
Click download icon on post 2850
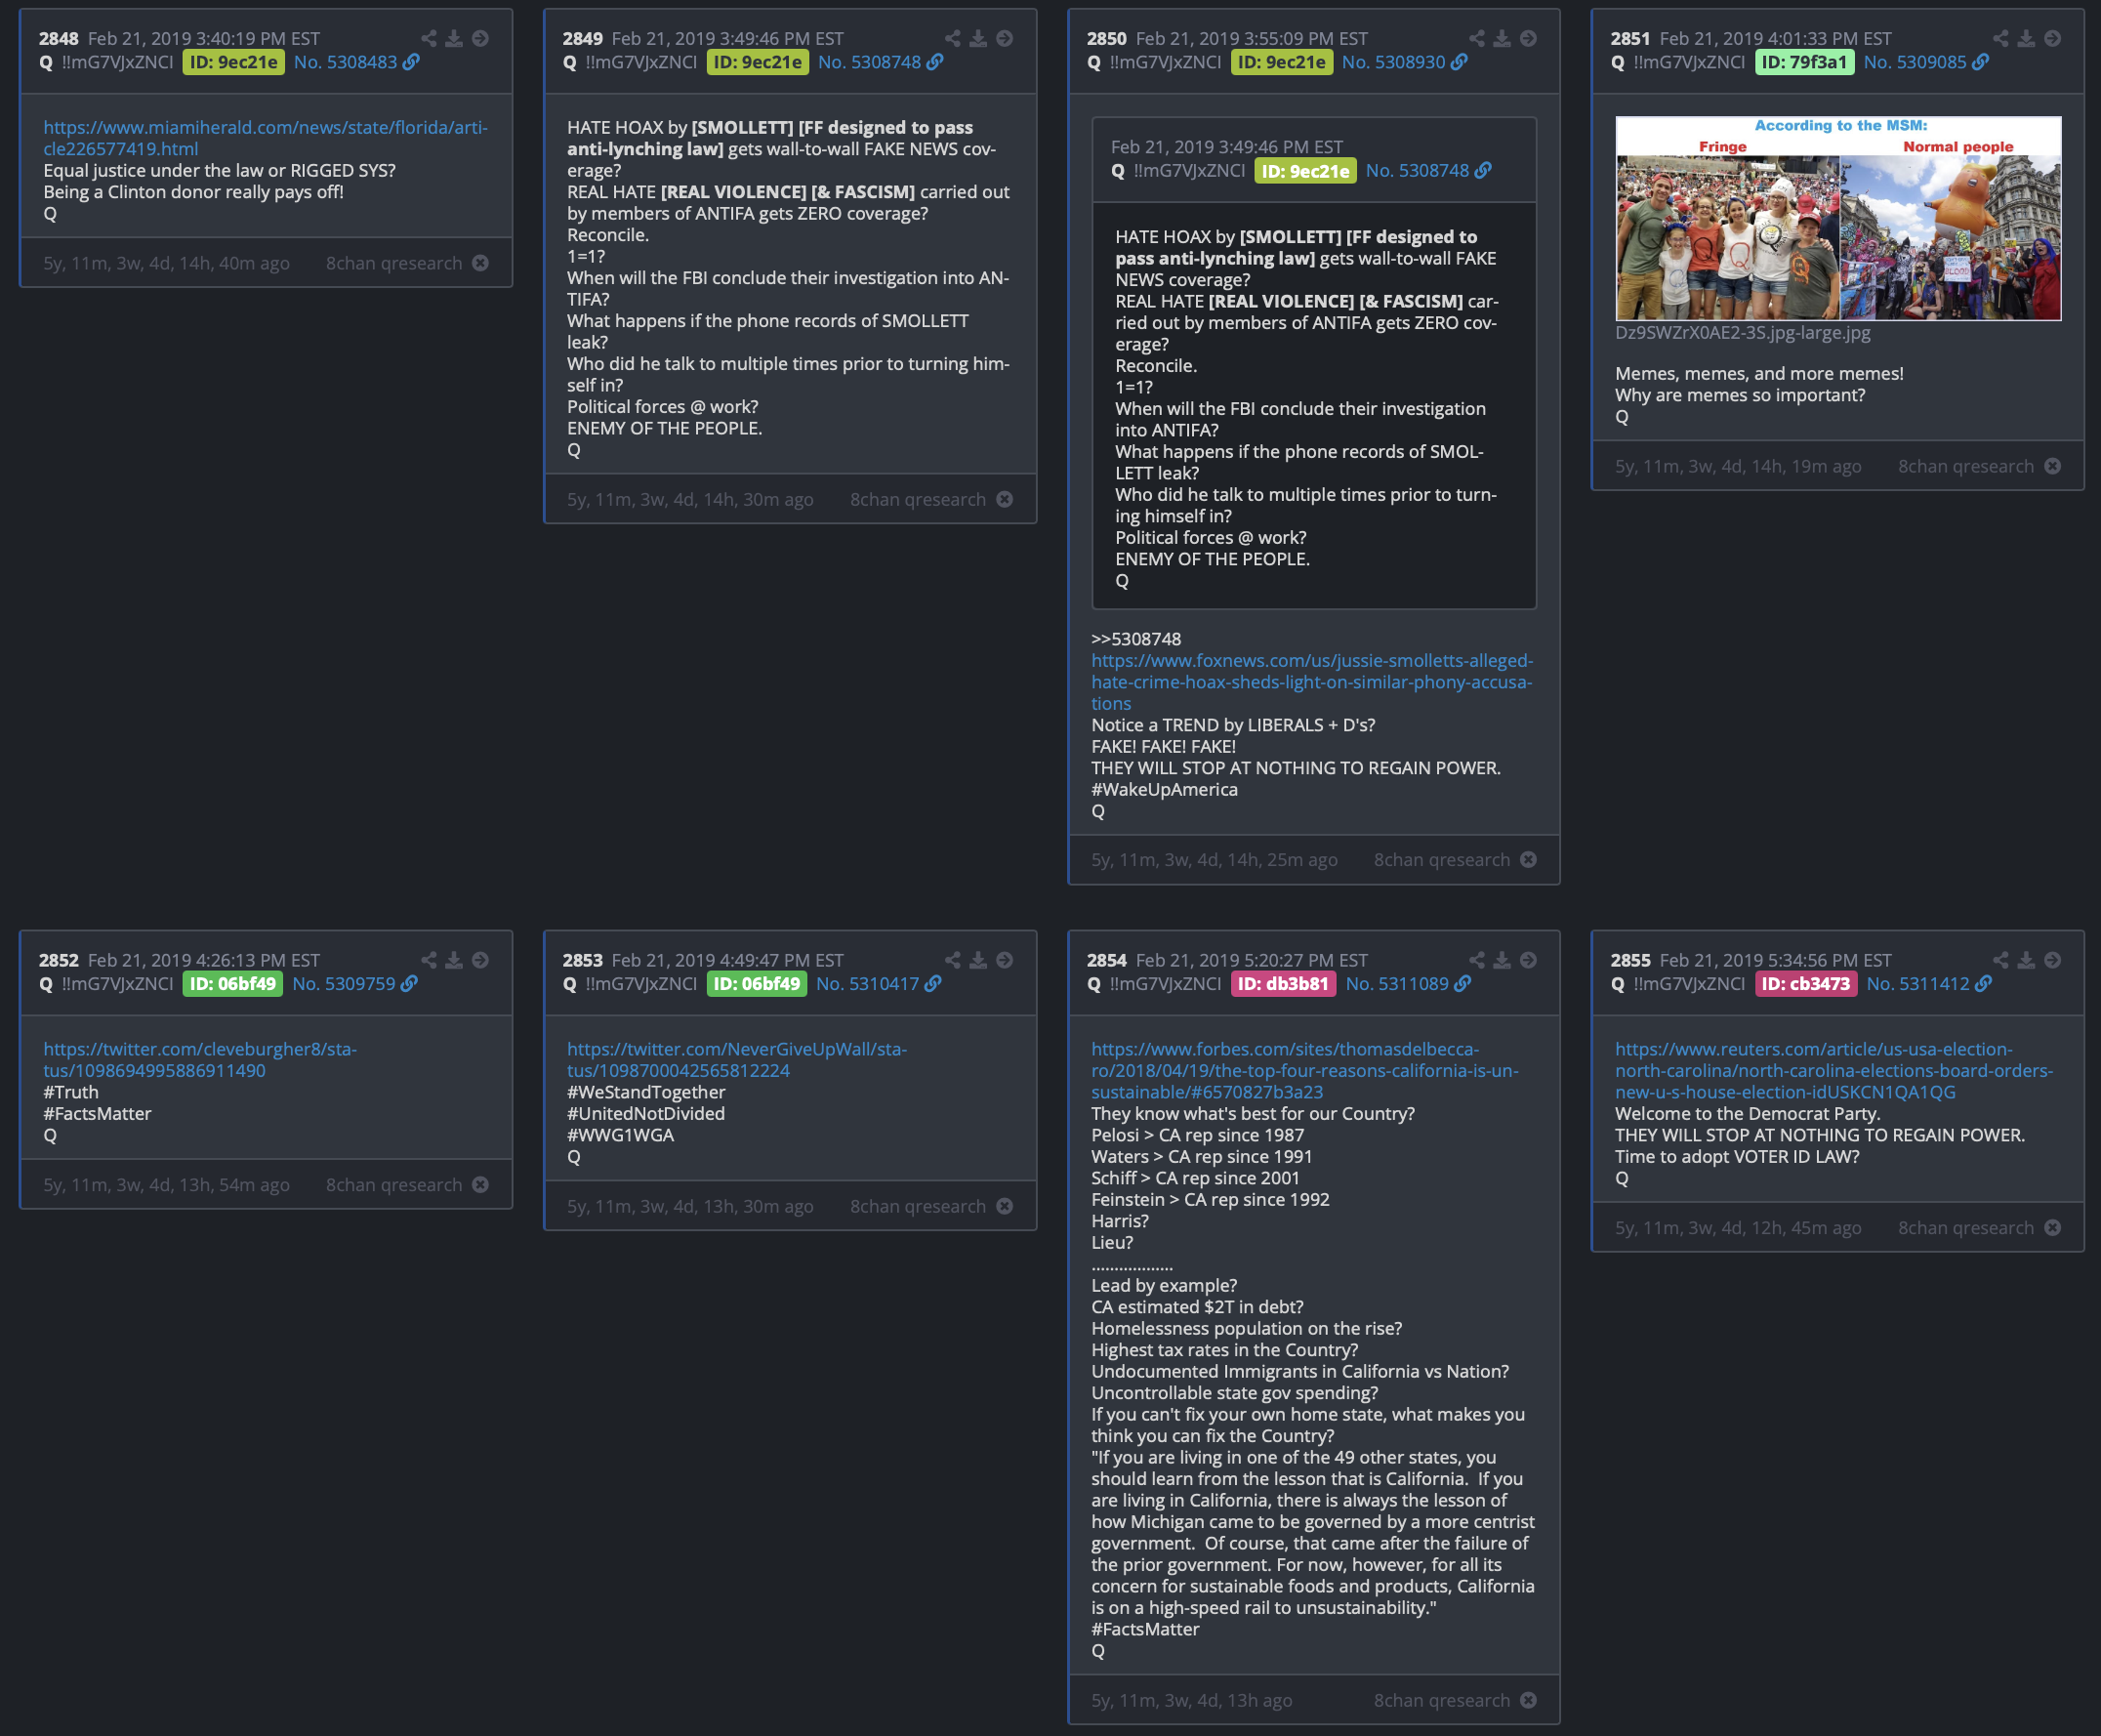pyautogui.click(x=1502, y=38)
